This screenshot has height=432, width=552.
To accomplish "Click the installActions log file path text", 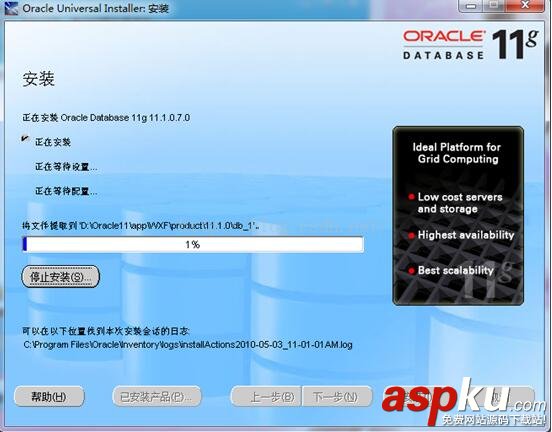I will 188,344.
